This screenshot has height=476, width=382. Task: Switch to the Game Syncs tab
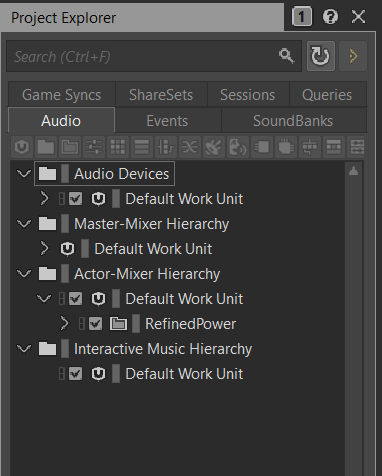[62, 95]
